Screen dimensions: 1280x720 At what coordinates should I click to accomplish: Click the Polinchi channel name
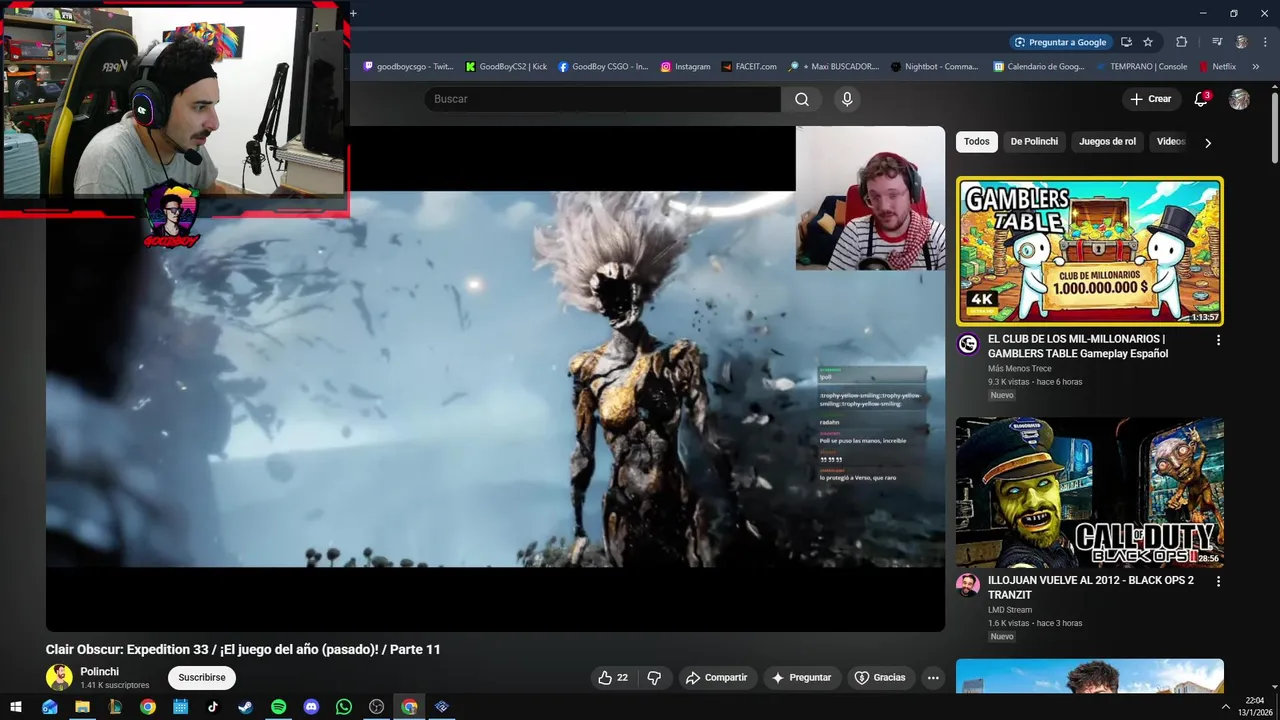tap(99, 672)
